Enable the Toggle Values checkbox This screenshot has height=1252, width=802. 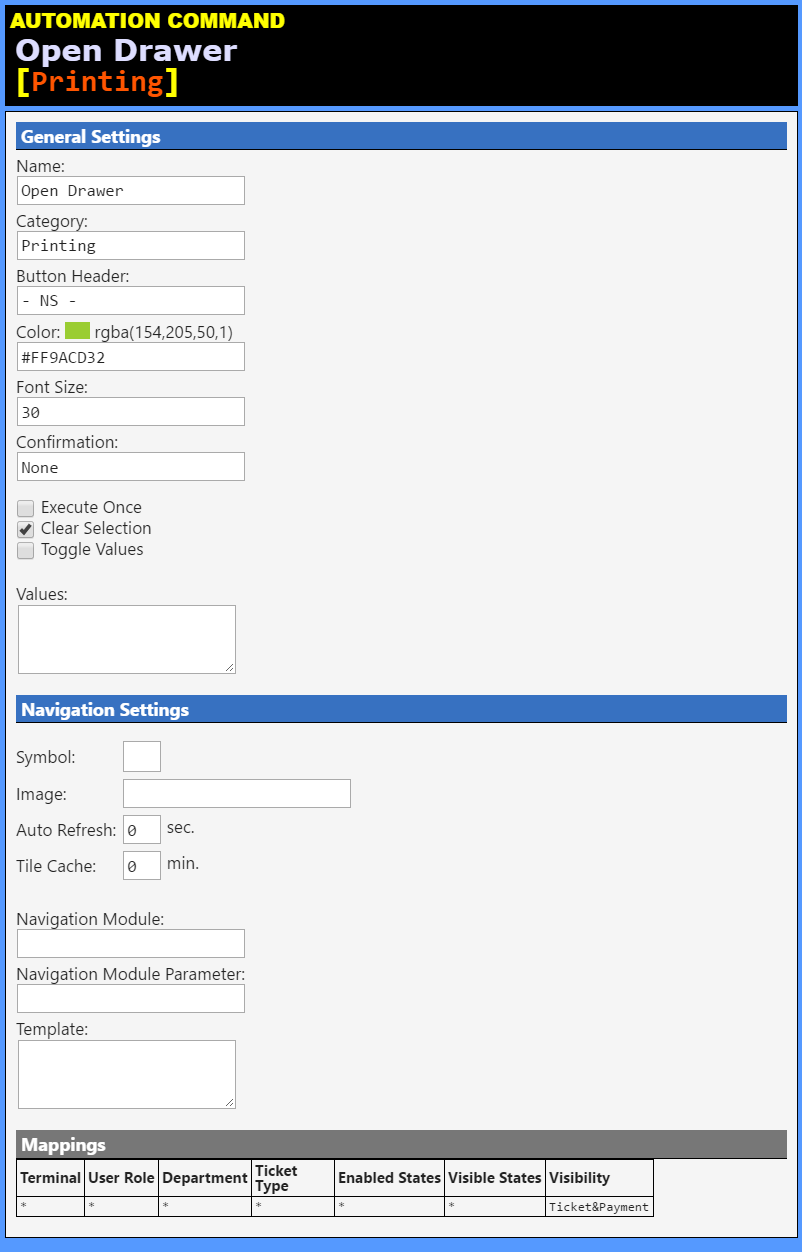pos(25,550)
